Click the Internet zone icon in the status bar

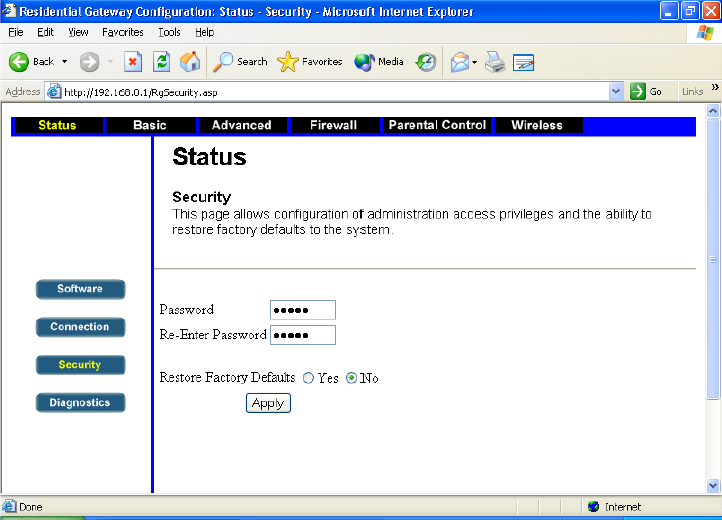[x=594, y=507]
